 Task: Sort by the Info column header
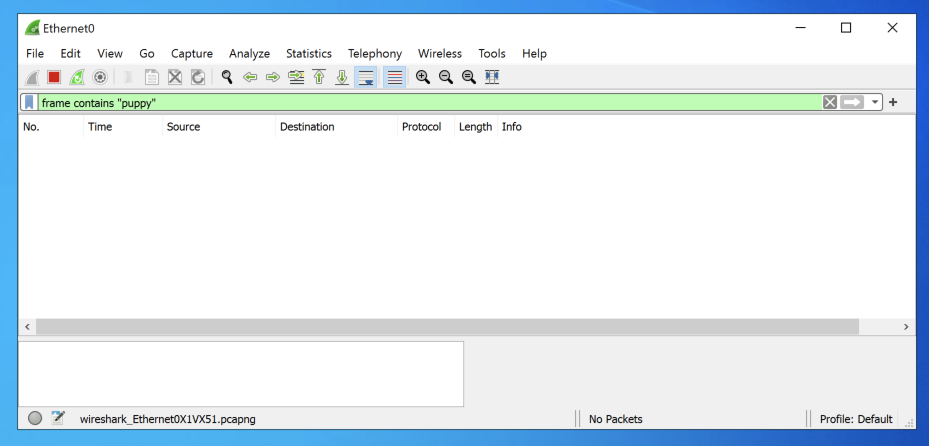click(x=706, y=127)
